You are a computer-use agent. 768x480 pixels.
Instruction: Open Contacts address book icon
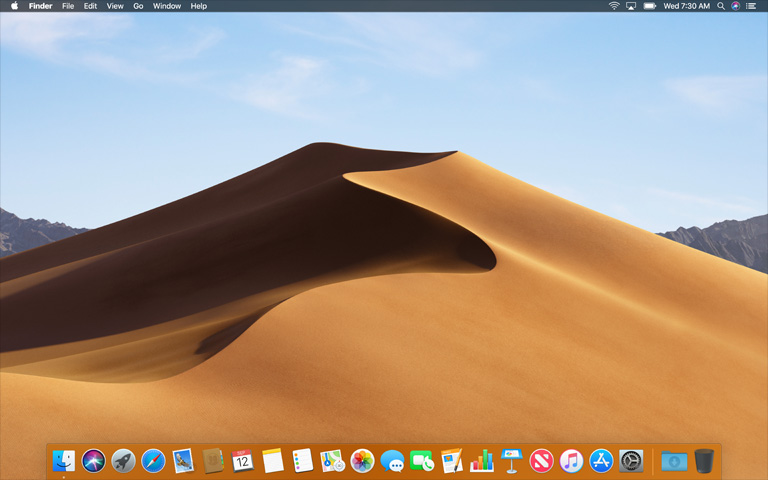click(x=213, y=461)
